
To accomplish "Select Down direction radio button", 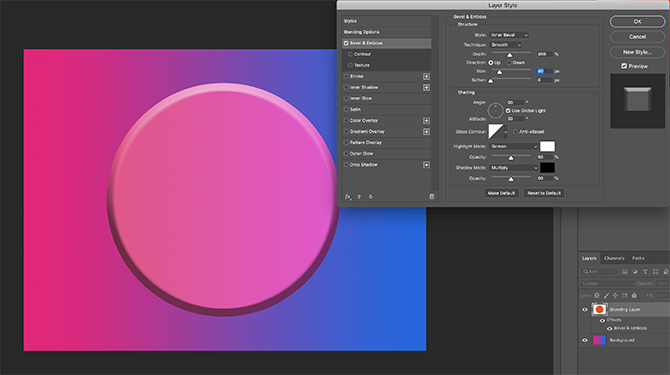I will 509,62.
